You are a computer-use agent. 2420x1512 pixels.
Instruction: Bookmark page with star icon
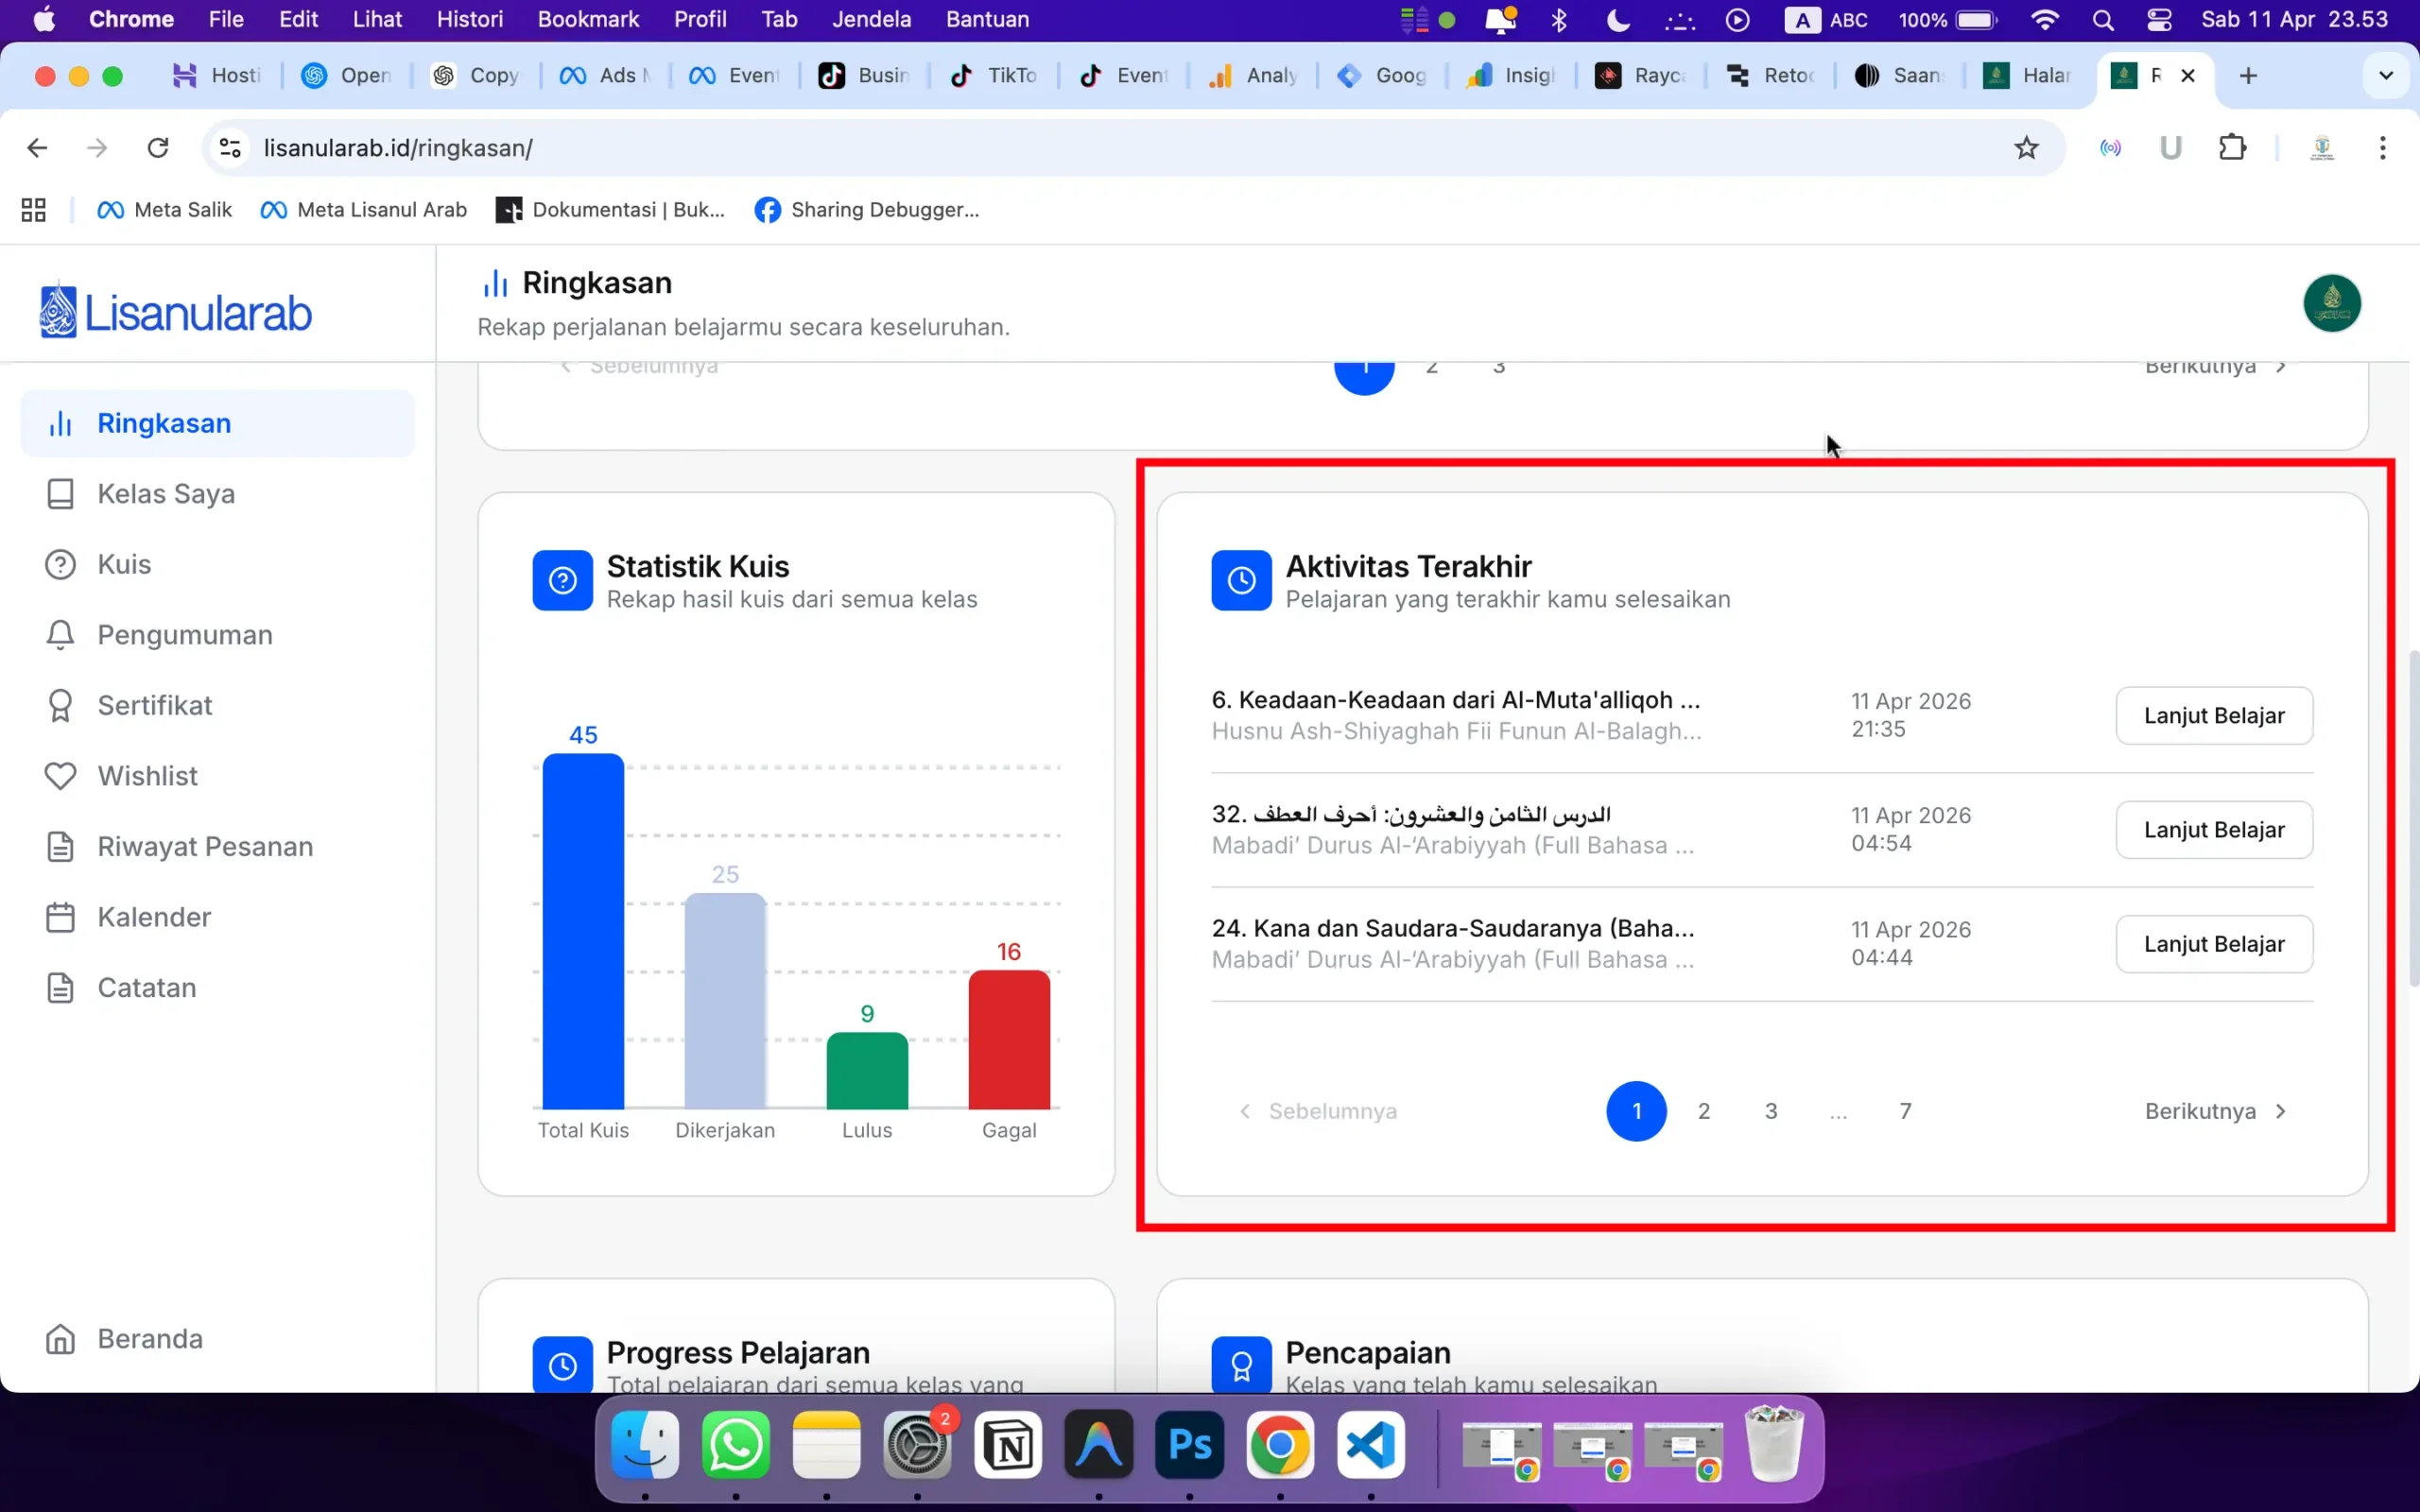point(2026,148)
